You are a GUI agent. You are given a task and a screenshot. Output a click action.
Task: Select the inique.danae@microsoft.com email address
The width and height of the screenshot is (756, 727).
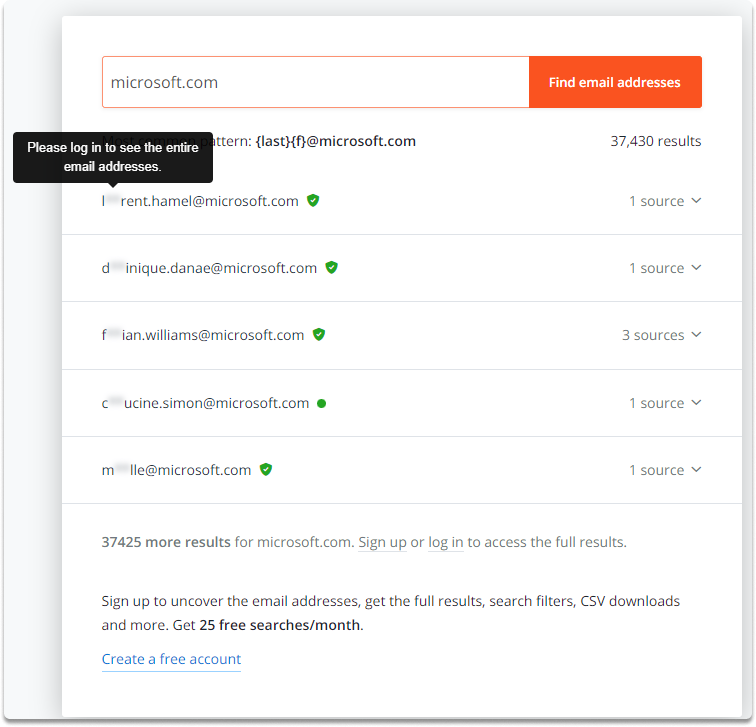pyautogui.click(x=209, y=268)
